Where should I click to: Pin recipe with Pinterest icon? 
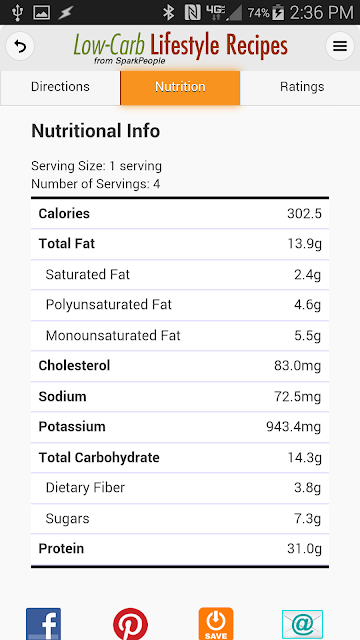coord(131,624)
